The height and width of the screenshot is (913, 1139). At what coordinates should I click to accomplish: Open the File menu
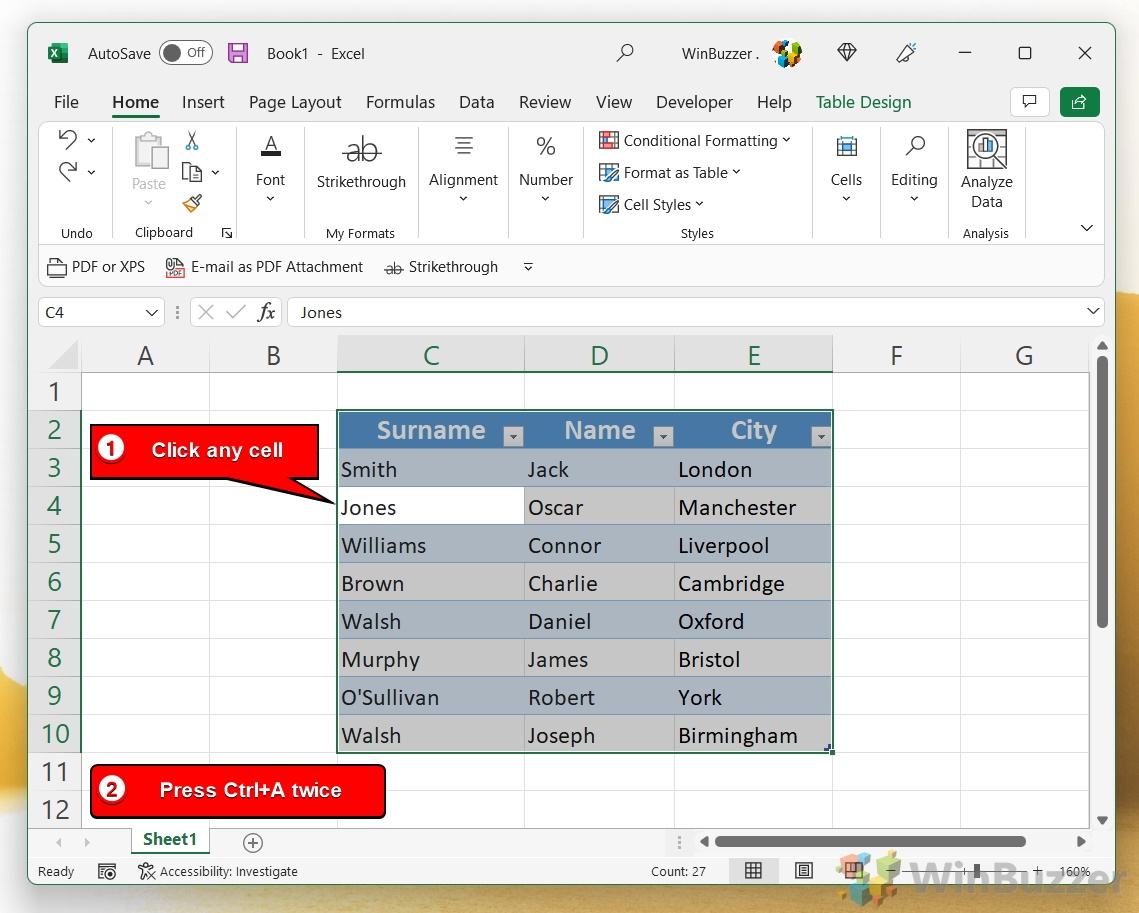pos(66,102)
